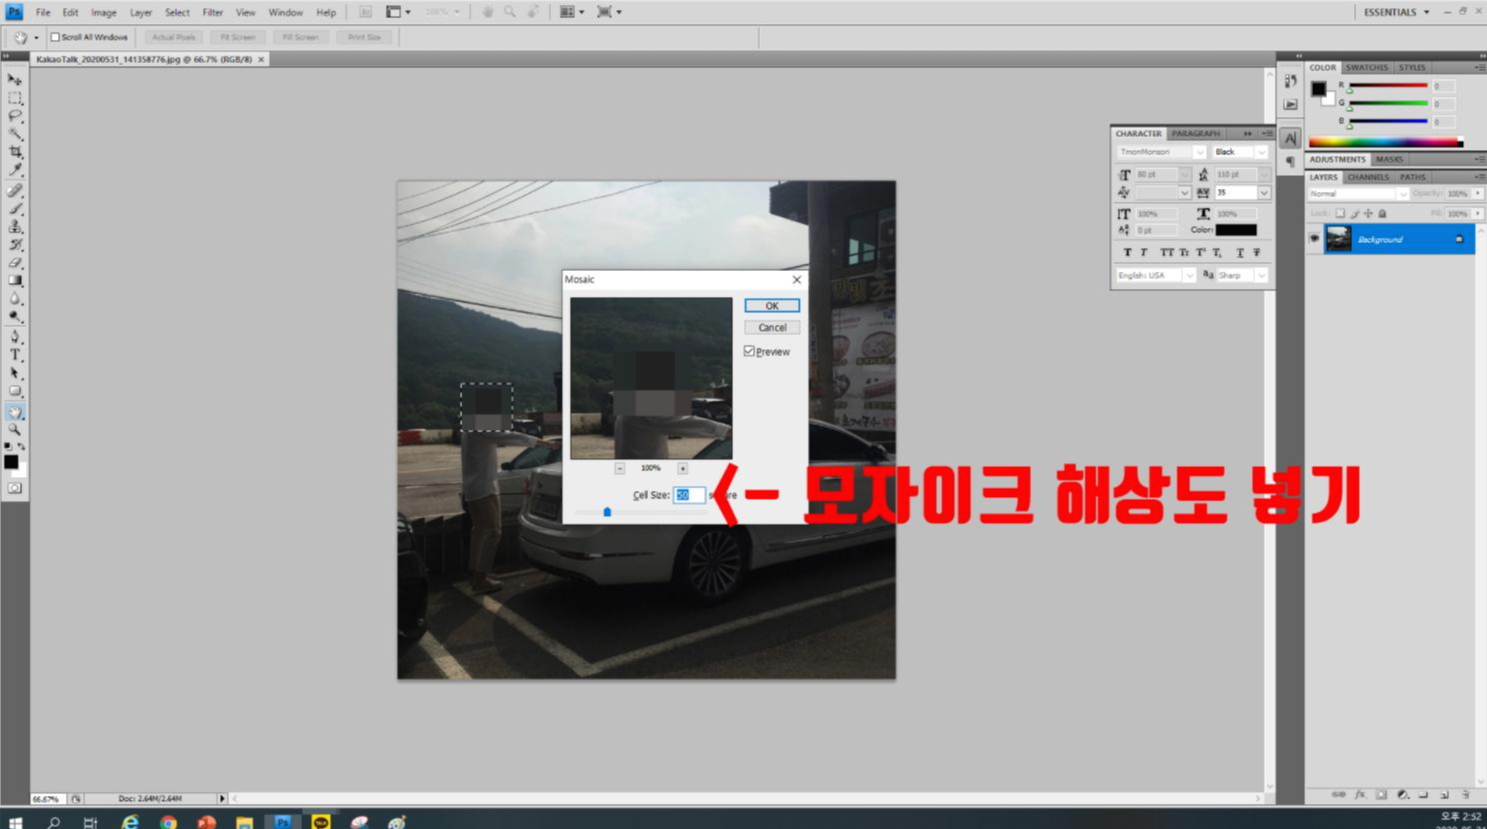The image size is (1487, 829).
Task: Select the Crop tool
Action: 15,152
